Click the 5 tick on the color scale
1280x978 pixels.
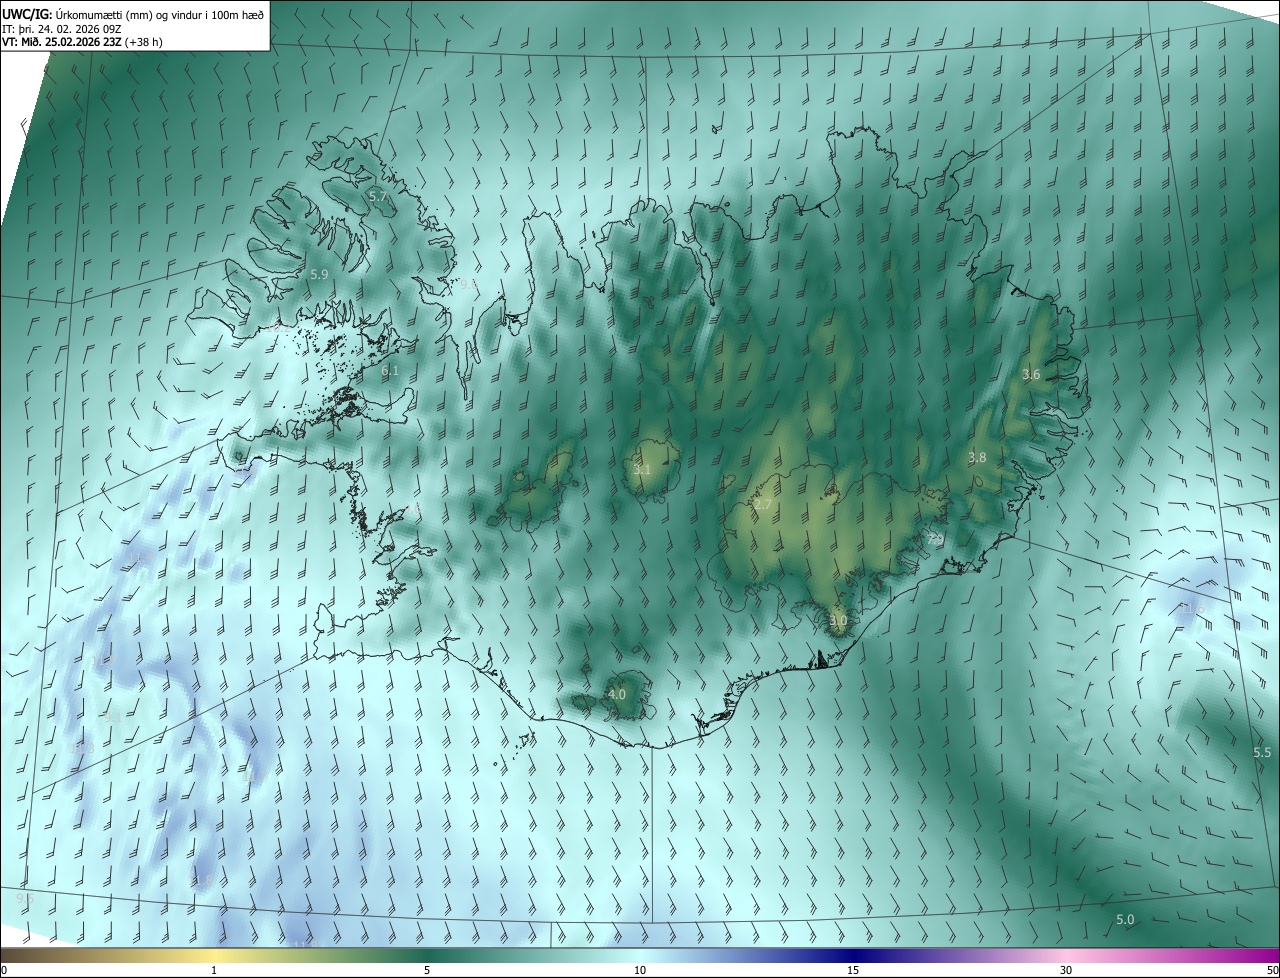tap(427, 970)
